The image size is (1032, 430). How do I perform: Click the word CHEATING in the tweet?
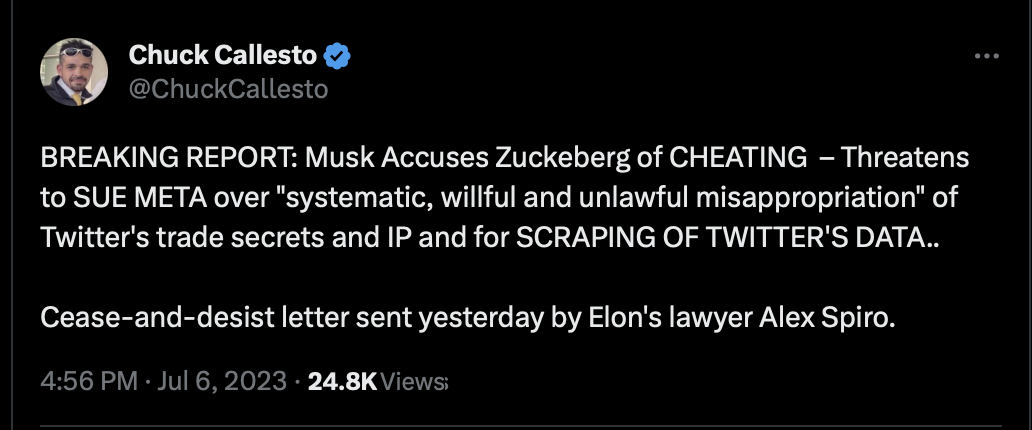pos(737,159)
